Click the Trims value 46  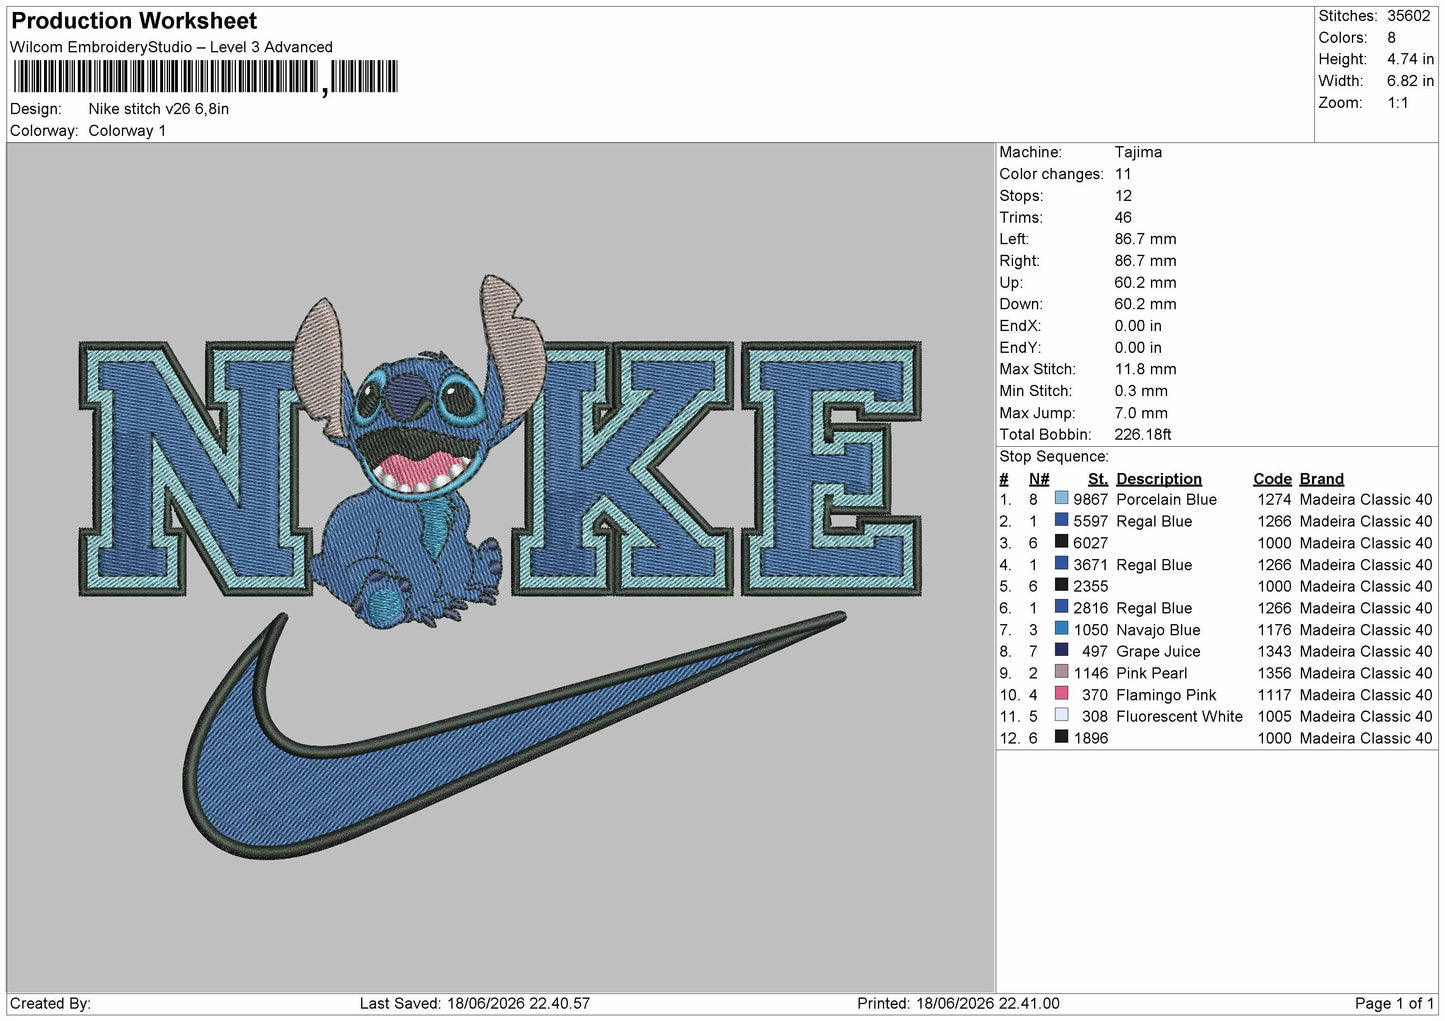pyautogui.click(x=1123, y=217)
